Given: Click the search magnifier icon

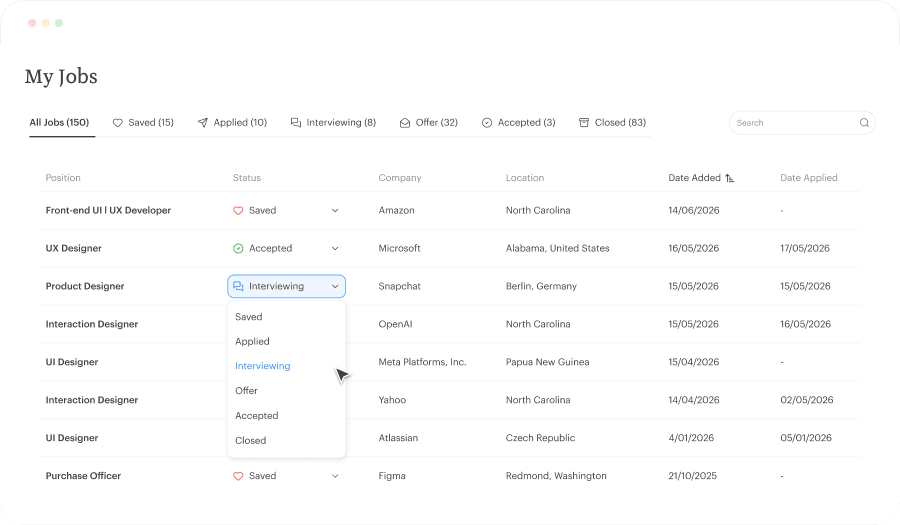Looking at the screenshot, I should [x=864, y=123].
